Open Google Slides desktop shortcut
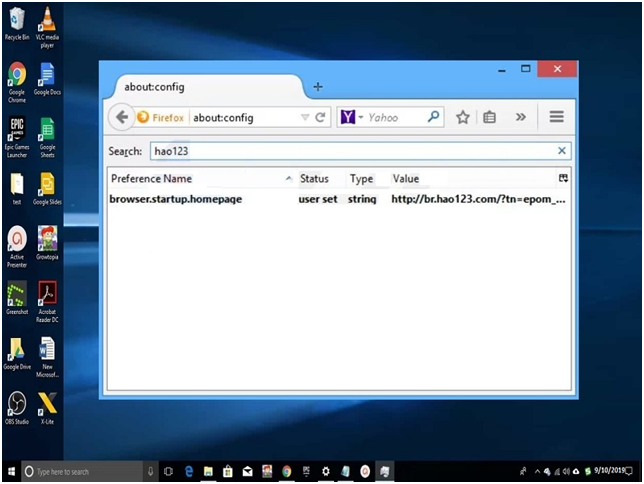 pyautogui.click(x=47, y=188)
